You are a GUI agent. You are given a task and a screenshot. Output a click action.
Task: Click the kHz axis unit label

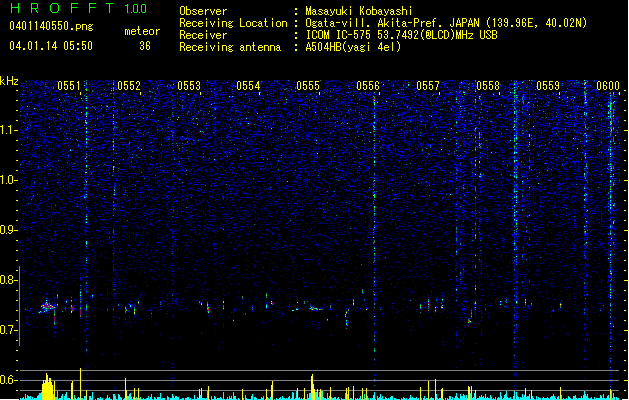point(9,81)
